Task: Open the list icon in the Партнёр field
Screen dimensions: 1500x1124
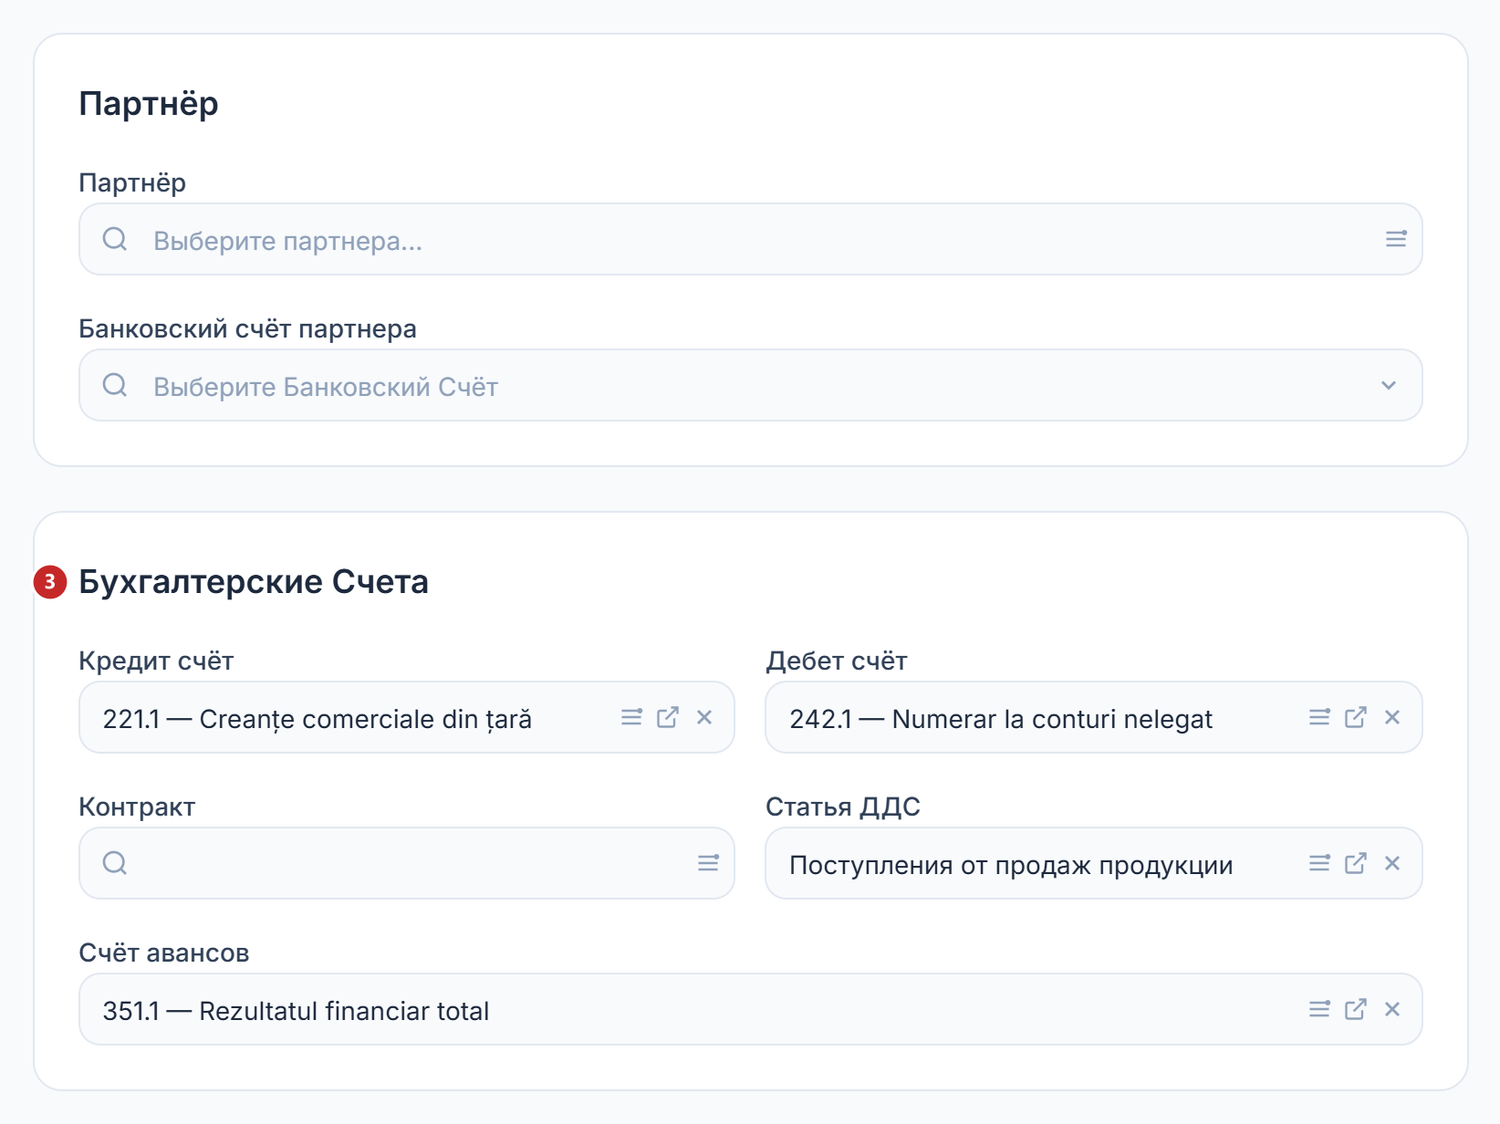Action: pyautogui.click(x=1396, y=239)
